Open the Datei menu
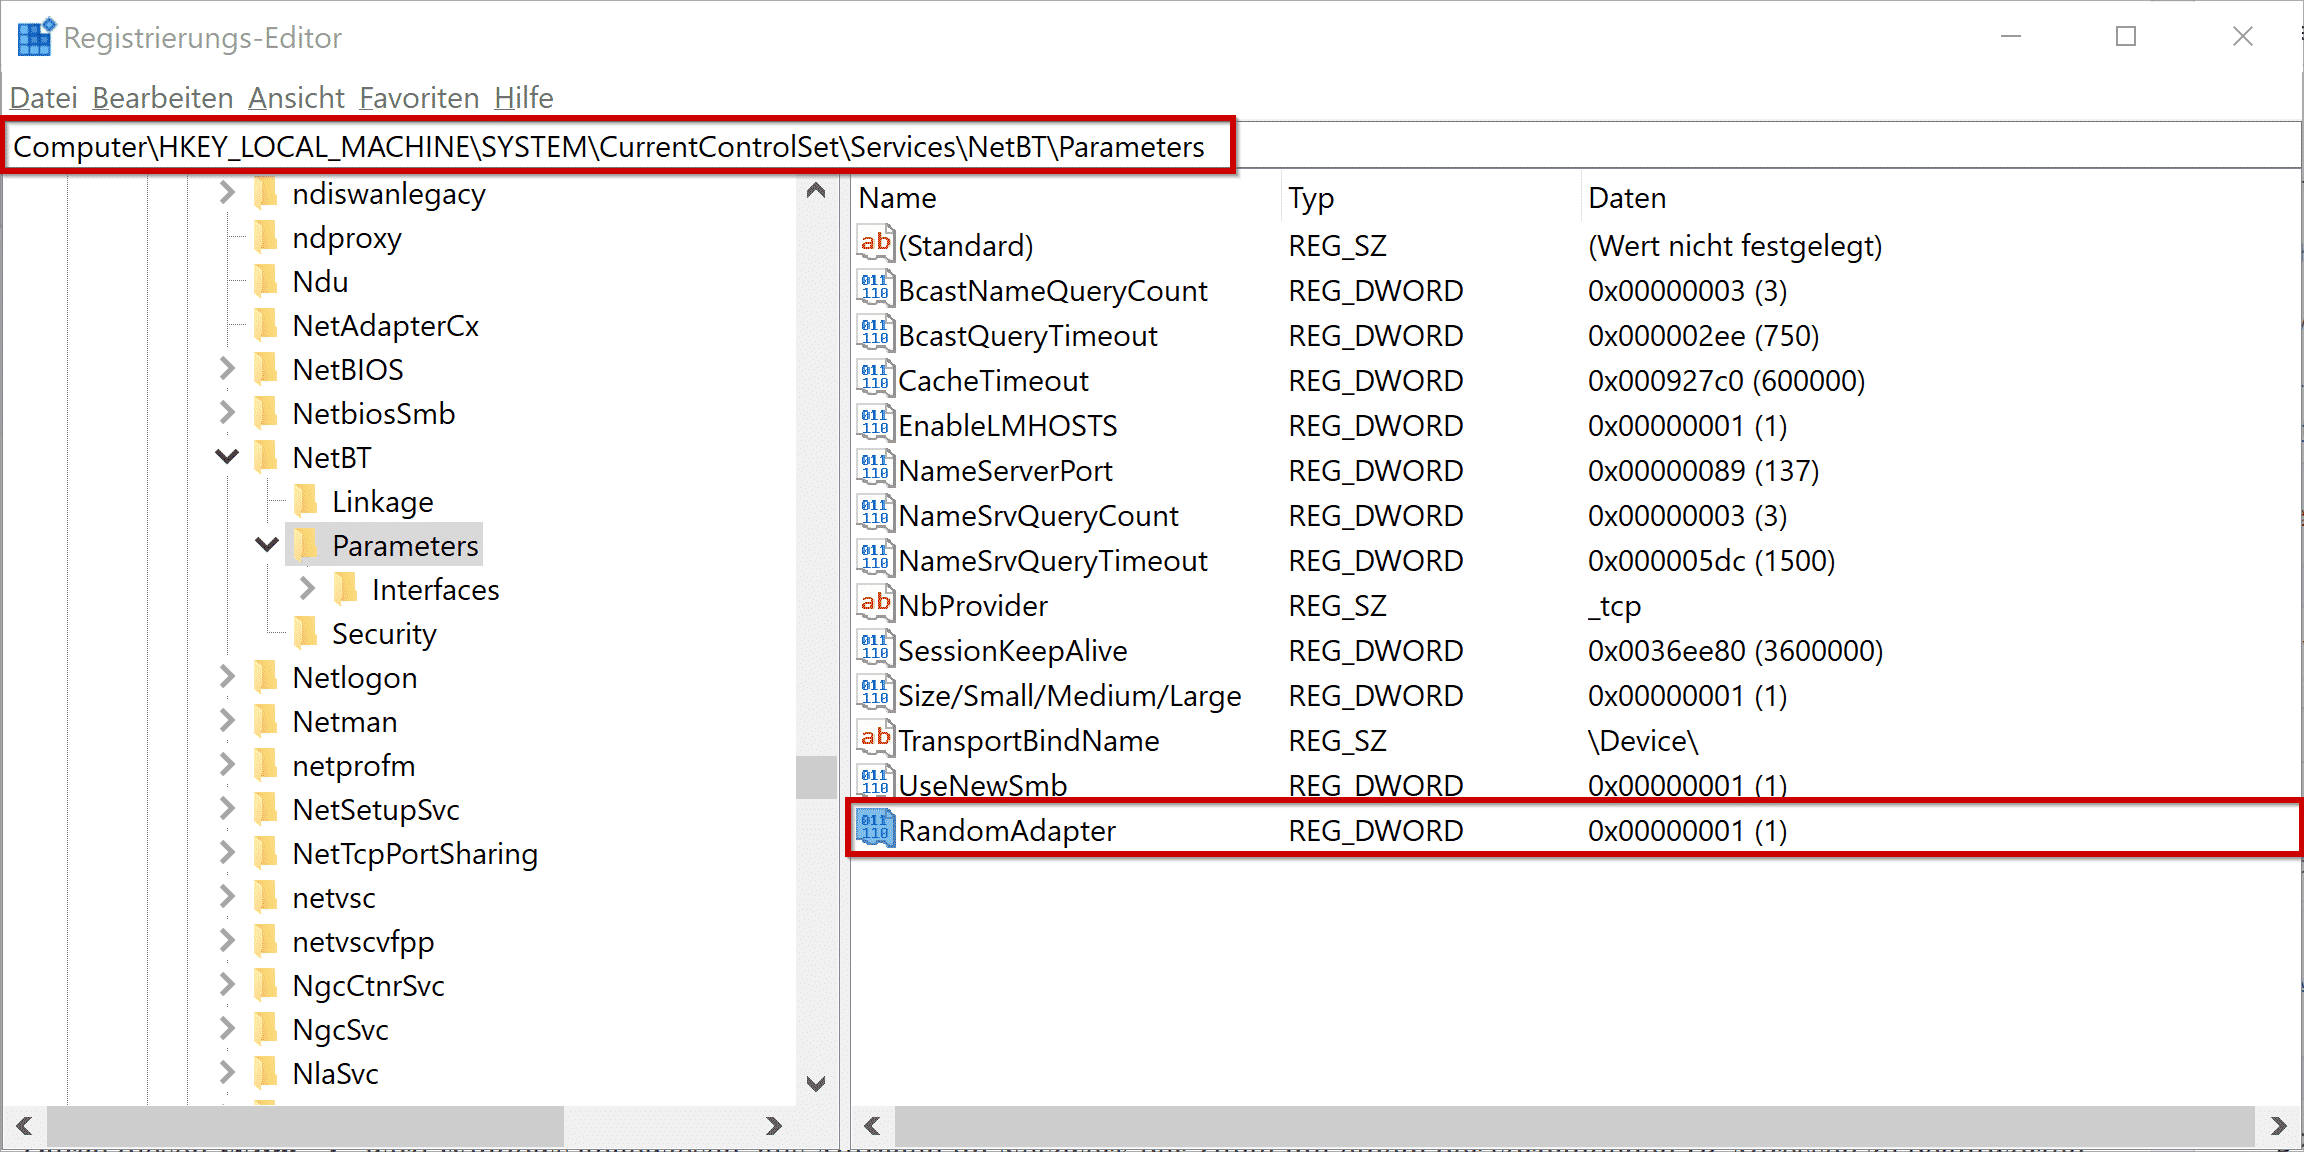The height and width of the screenshot is (1152, 2304). click(x=44, y=98)
